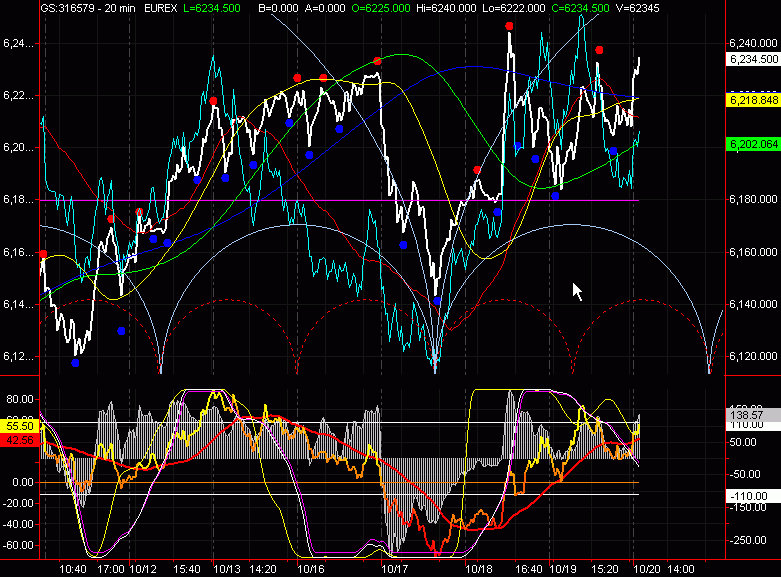
Task: Click the 6,18... left price axis label
Action: click(x=18, y=200)
